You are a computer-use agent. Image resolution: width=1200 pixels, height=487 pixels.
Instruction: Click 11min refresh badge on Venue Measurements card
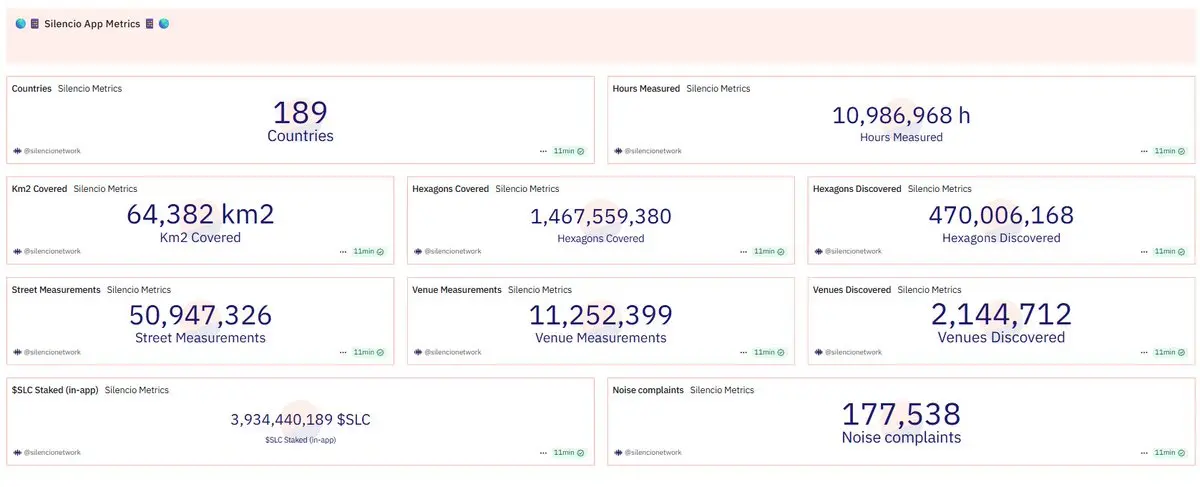(769, 352)
